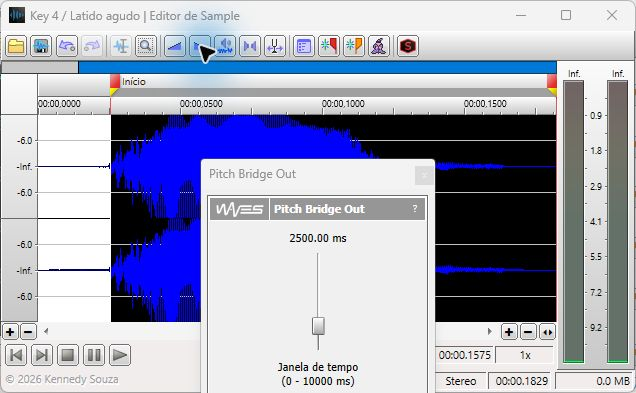Activate the trim selection tool icon

pyautogui.click(x=121, y=46)
